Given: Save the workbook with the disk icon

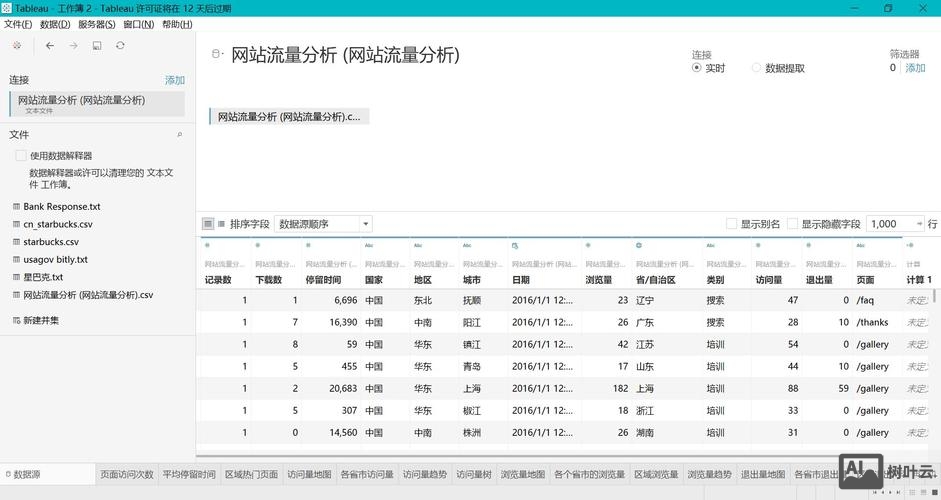Looking at the screenshot, I should click(97, 46).
